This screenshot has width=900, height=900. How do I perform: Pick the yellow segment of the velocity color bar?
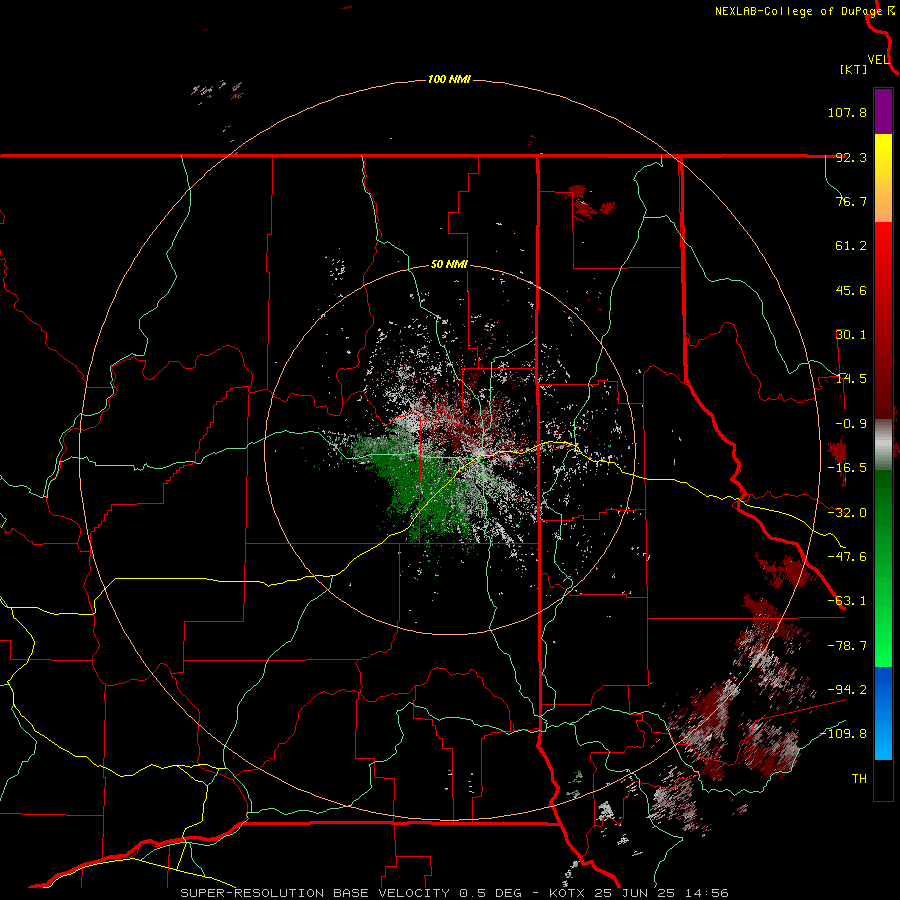click(883, 156)
